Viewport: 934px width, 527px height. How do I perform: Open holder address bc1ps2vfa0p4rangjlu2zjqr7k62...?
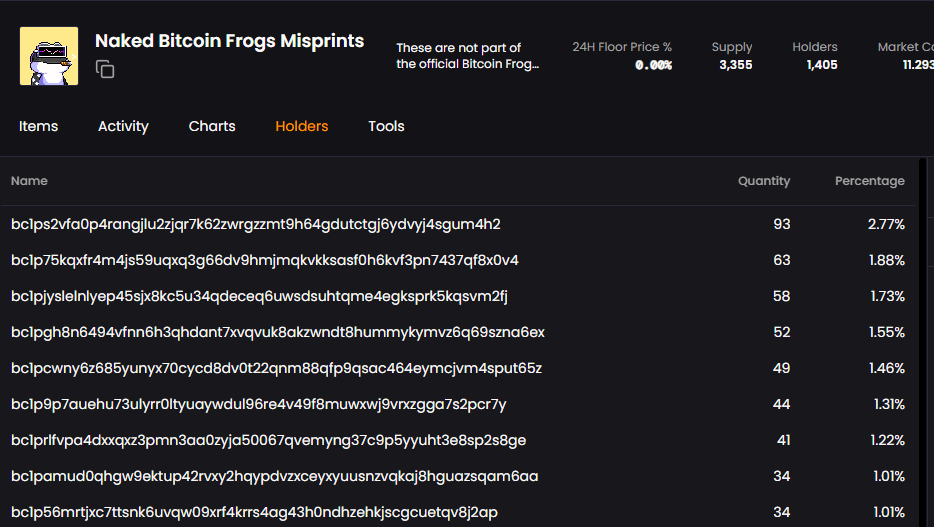(256, 224)
